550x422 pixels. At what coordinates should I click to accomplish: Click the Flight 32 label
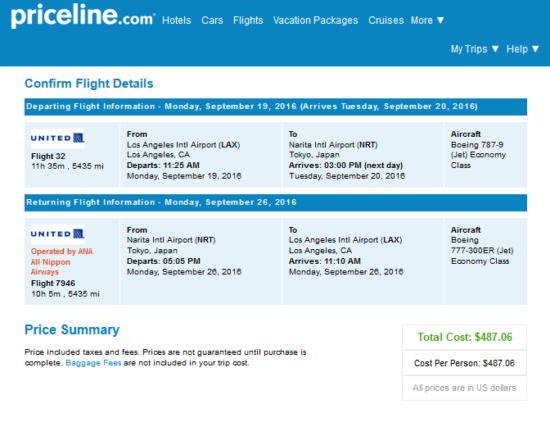click(x=48, y=156)
